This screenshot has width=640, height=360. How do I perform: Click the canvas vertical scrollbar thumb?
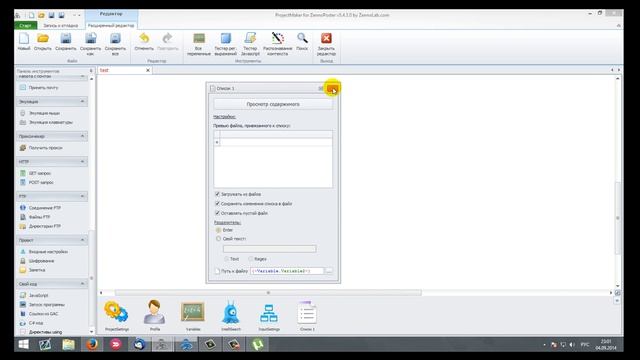tap(618, 218)
